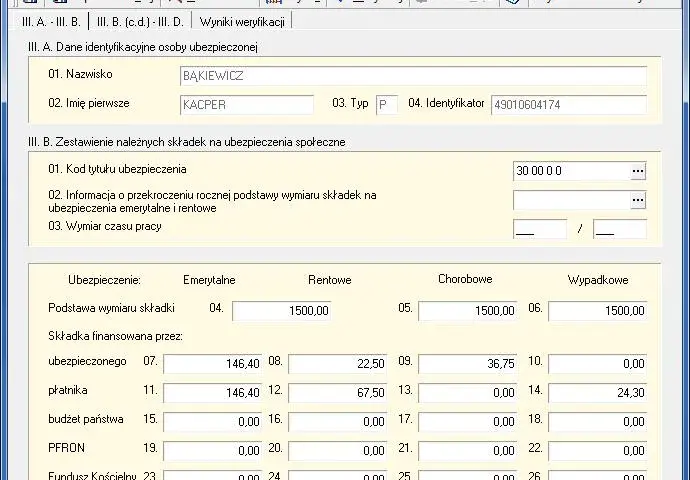The width and height of the screenshot is (690, 480).
Task: Click the 'PFRON' row label
Action: [x=66, y=448]
